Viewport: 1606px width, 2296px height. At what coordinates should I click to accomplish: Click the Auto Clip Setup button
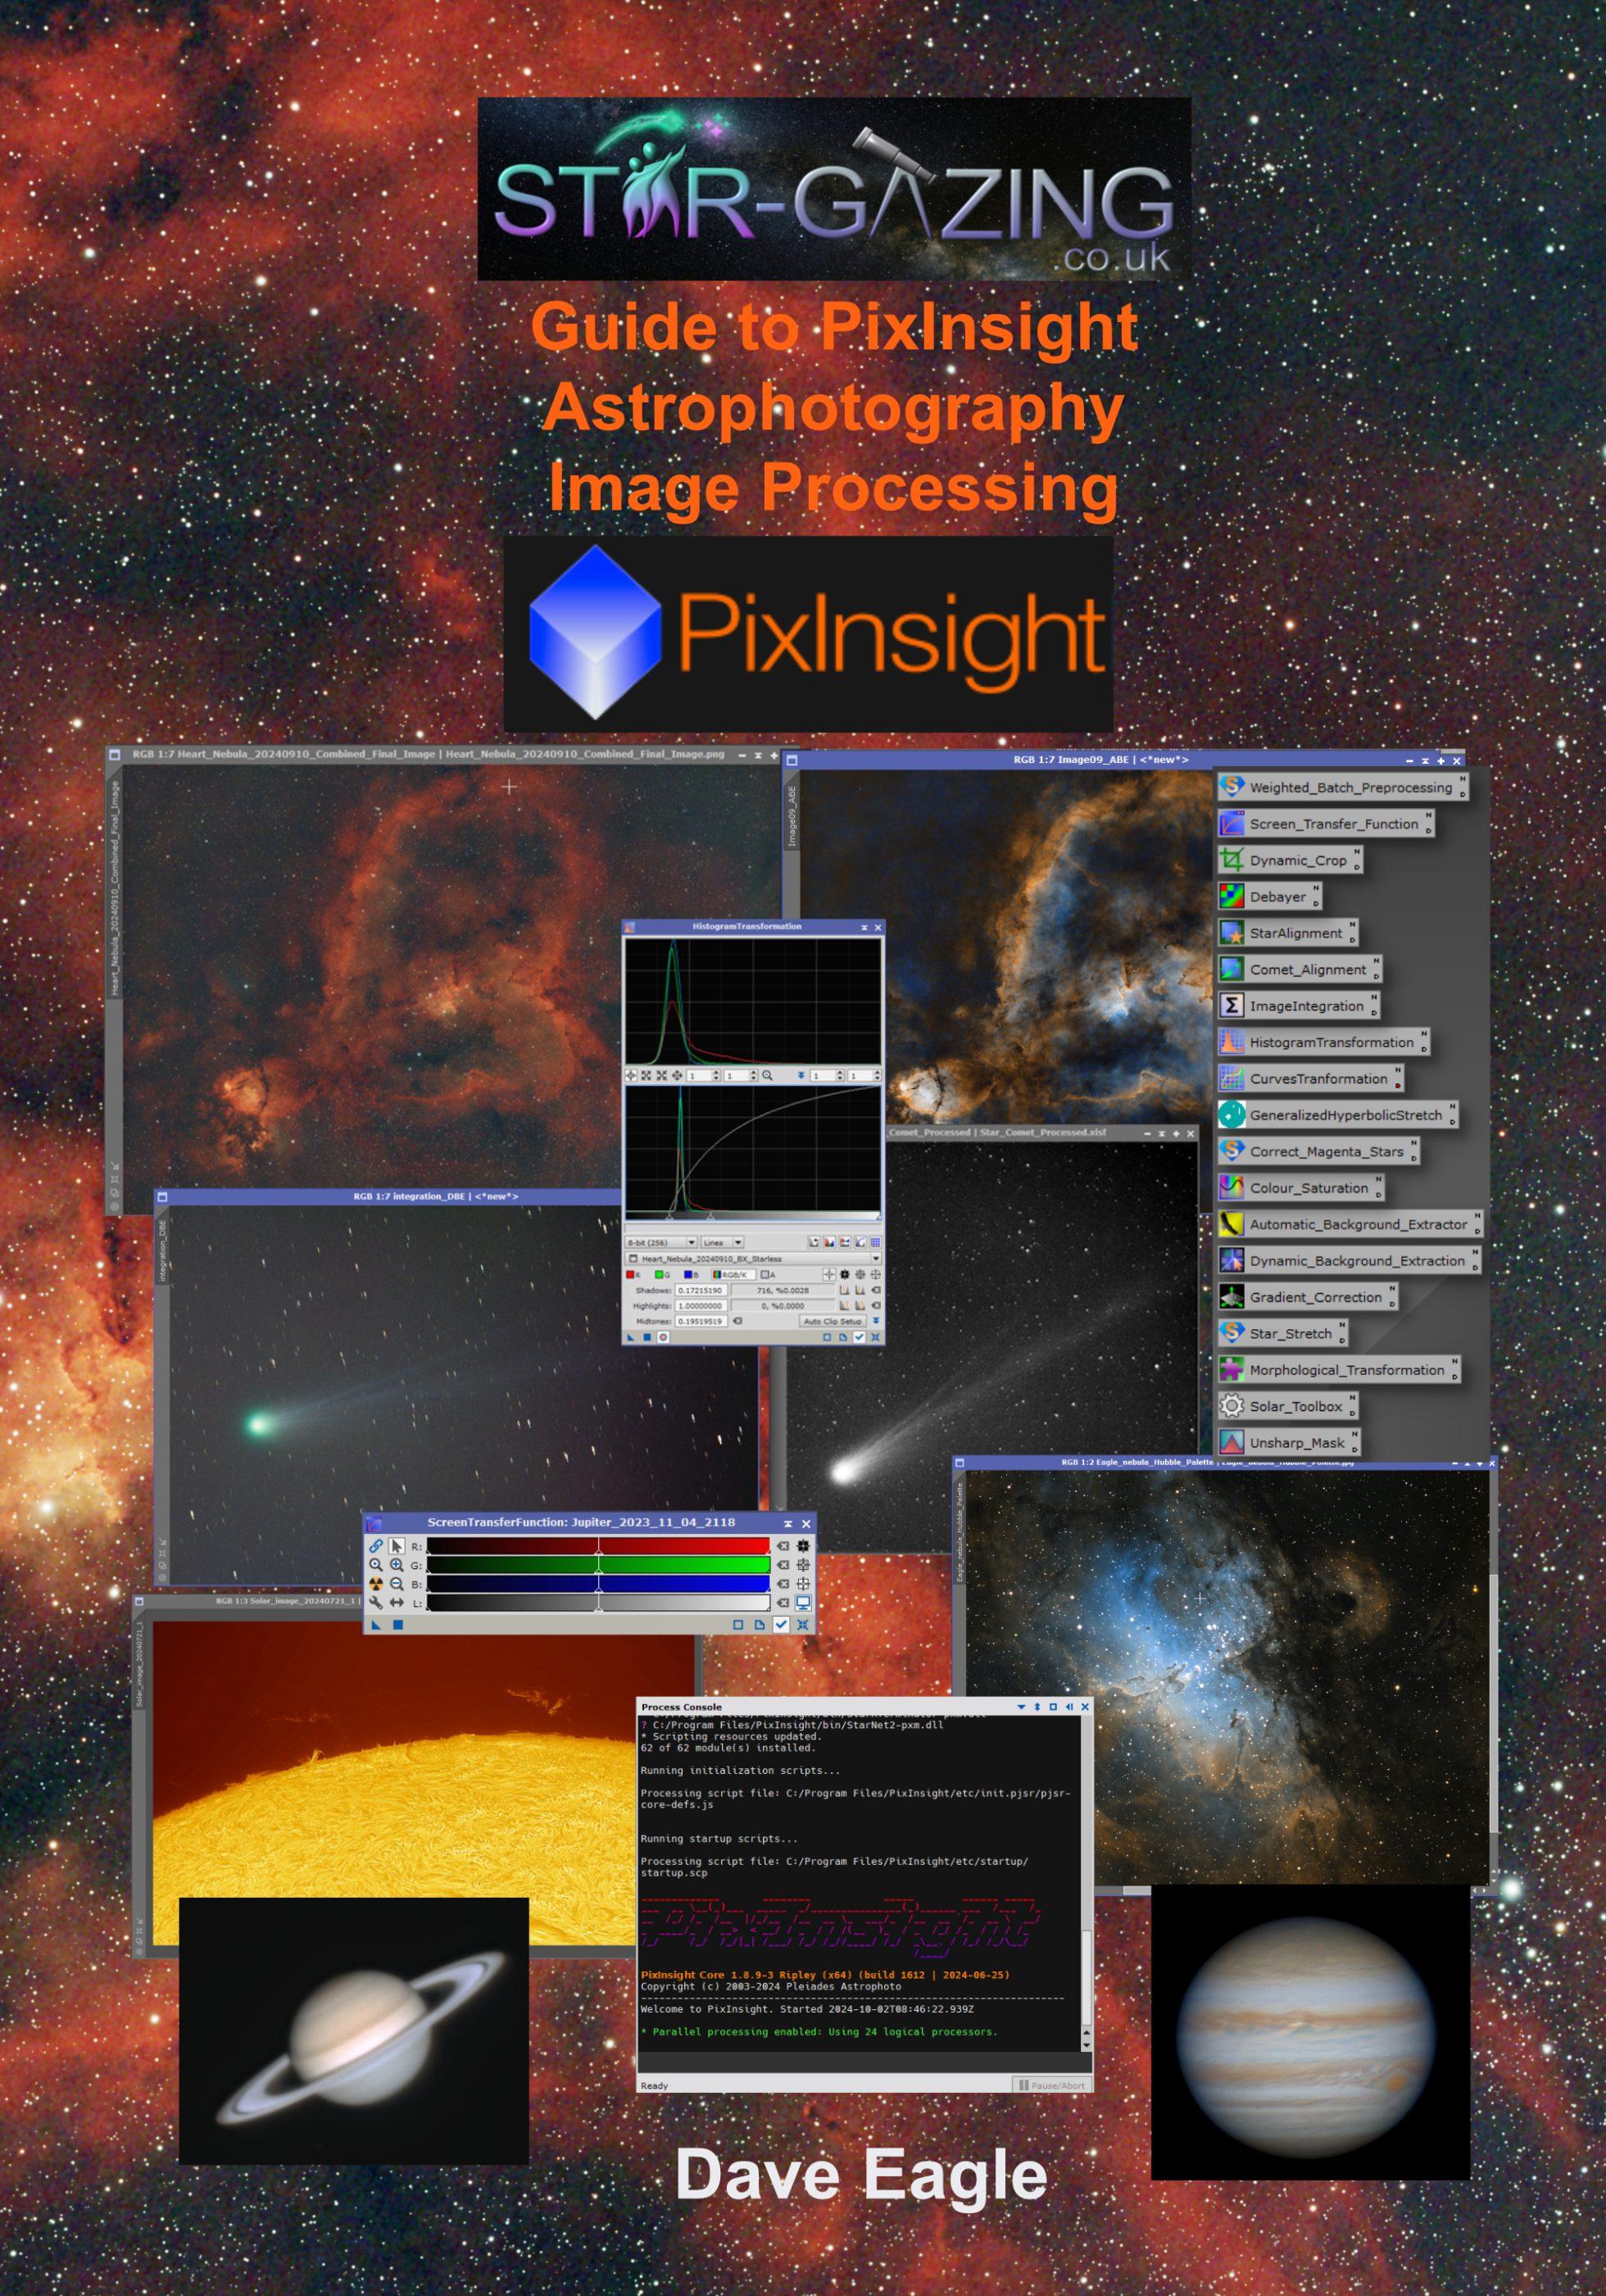tap(833, 1320)
